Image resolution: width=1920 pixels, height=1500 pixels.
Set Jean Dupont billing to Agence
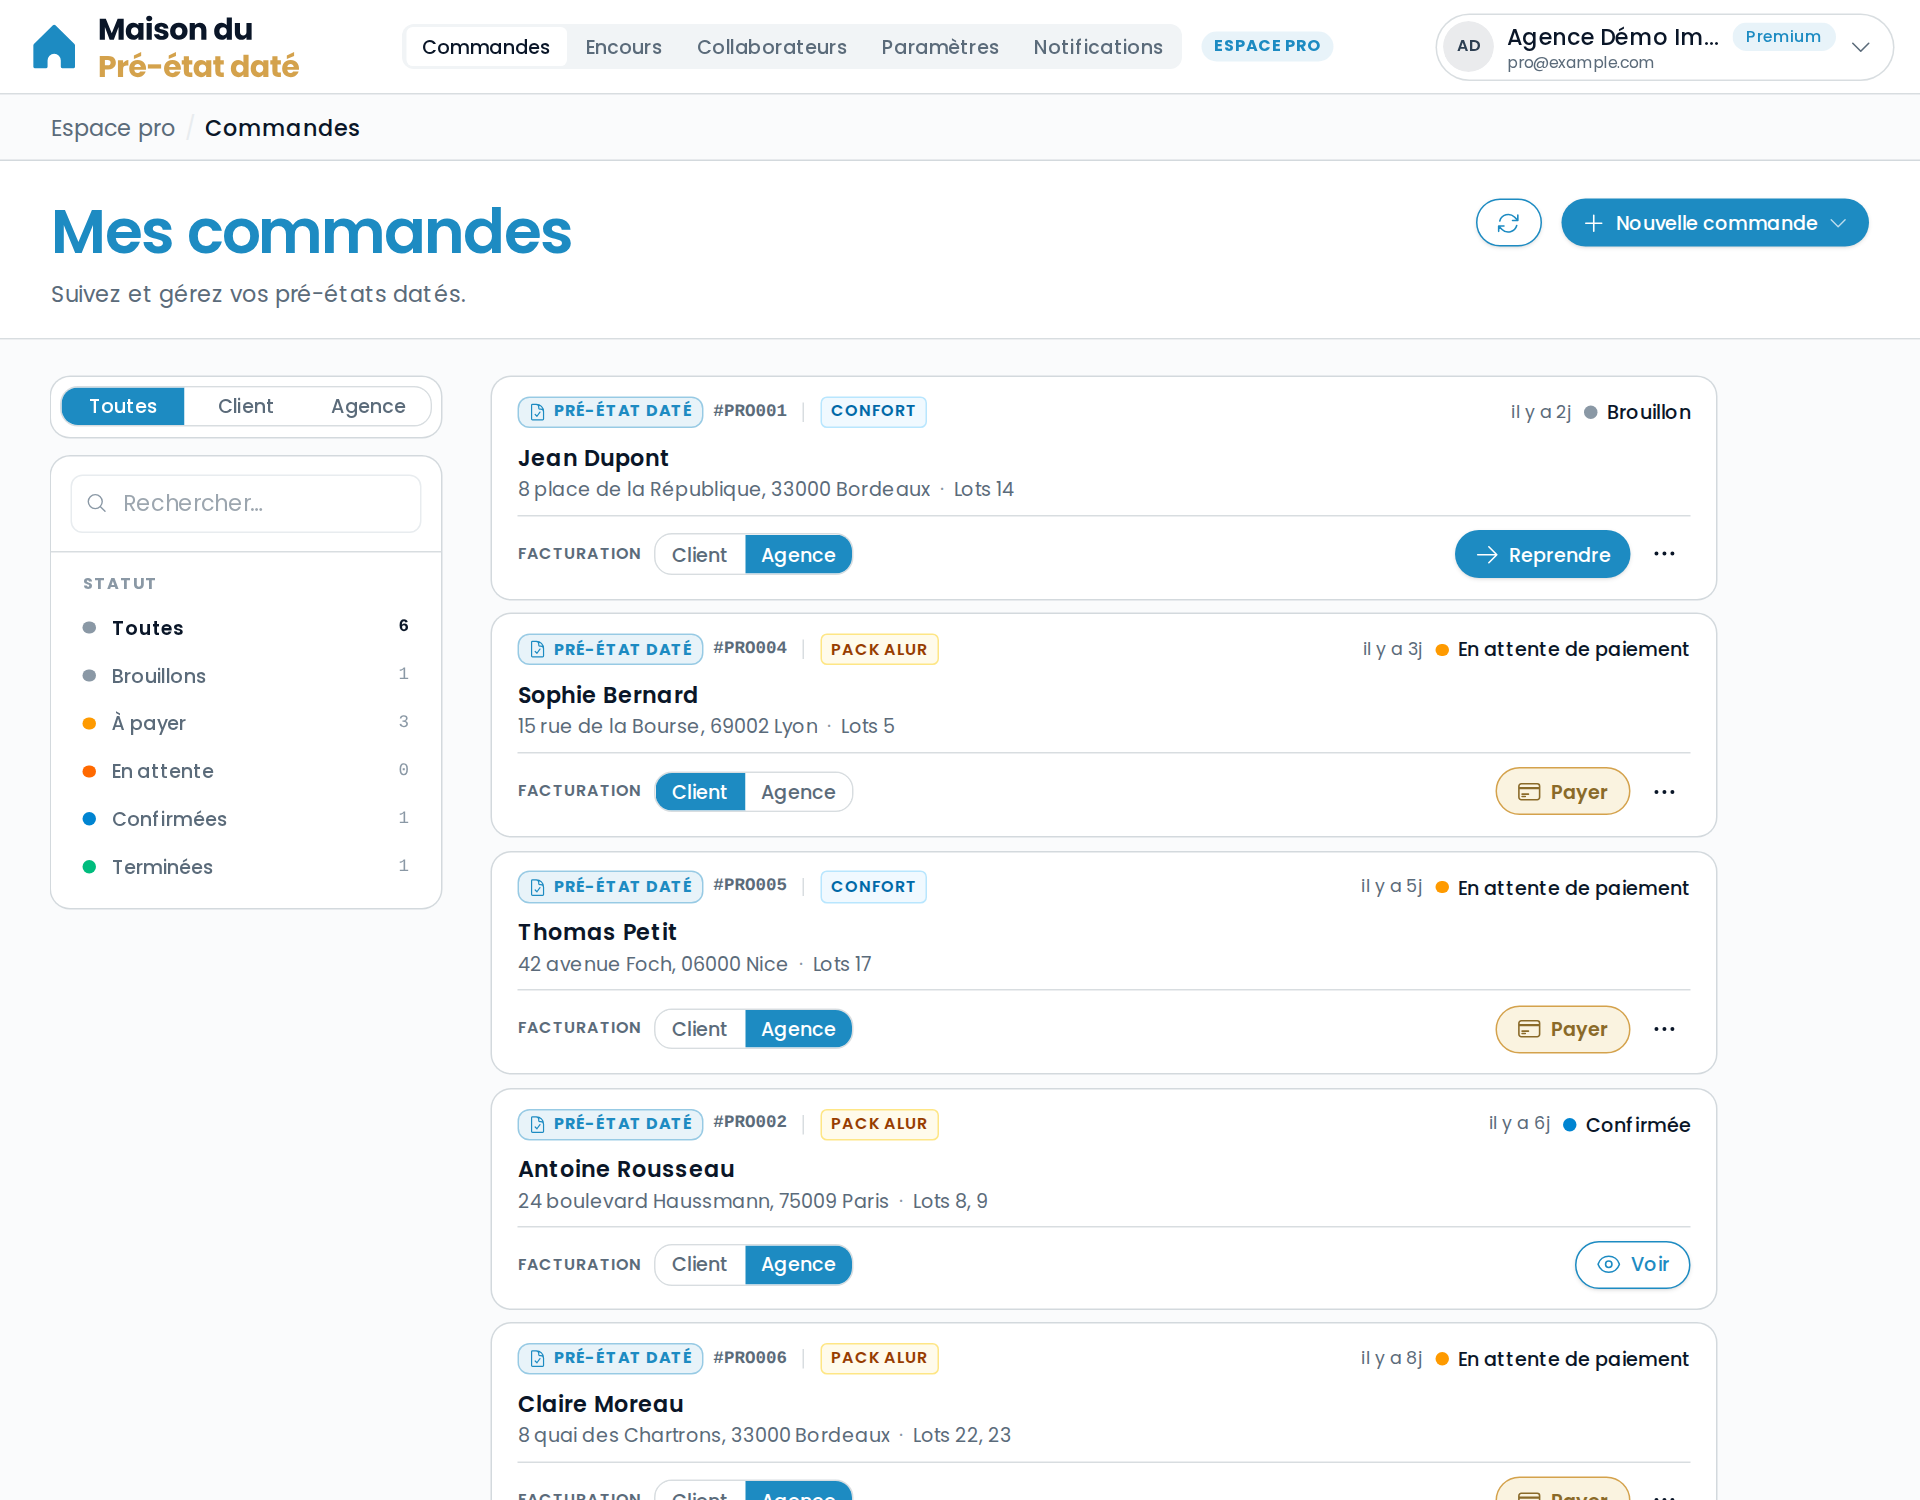798,554
